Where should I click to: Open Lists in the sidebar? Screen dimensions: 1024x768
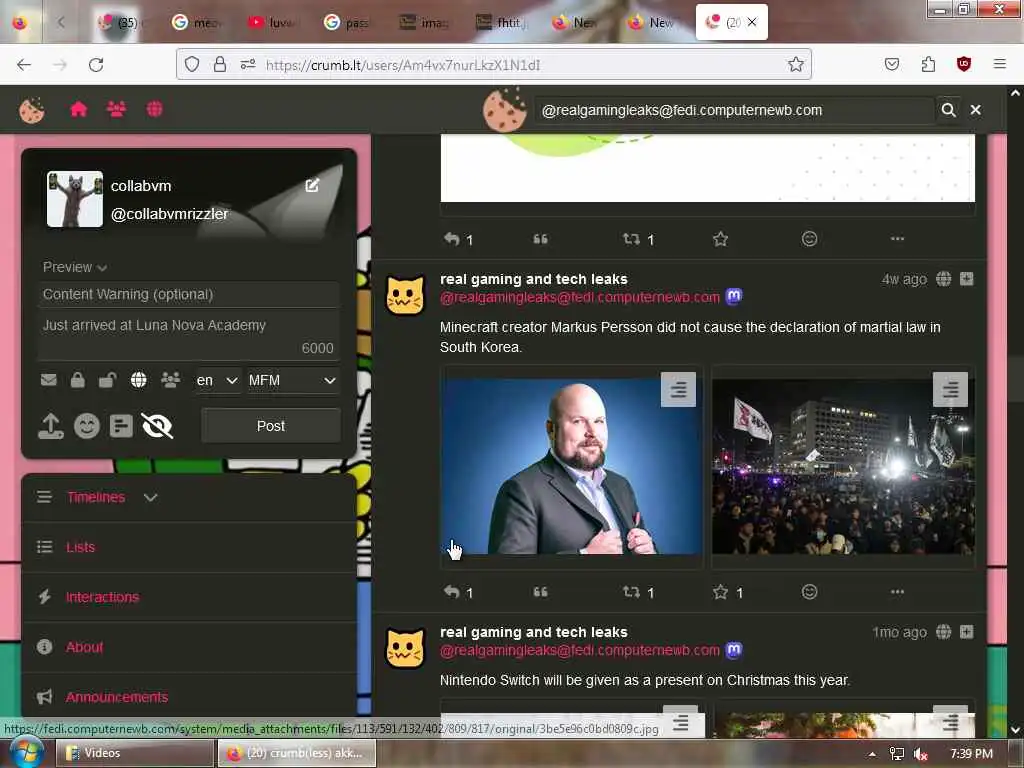point(80,547)
